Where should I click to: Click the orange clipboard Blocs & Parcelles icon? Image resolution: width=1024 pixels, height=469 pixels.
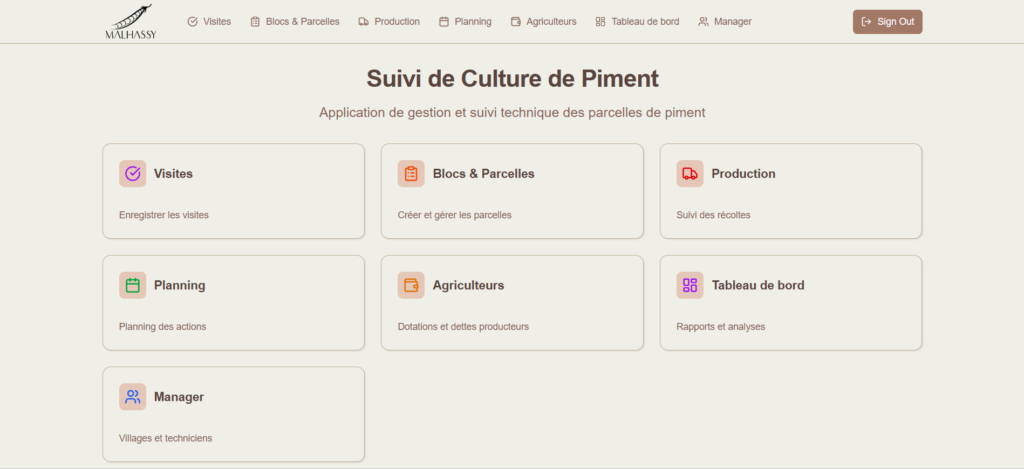(x=411, y=174)
